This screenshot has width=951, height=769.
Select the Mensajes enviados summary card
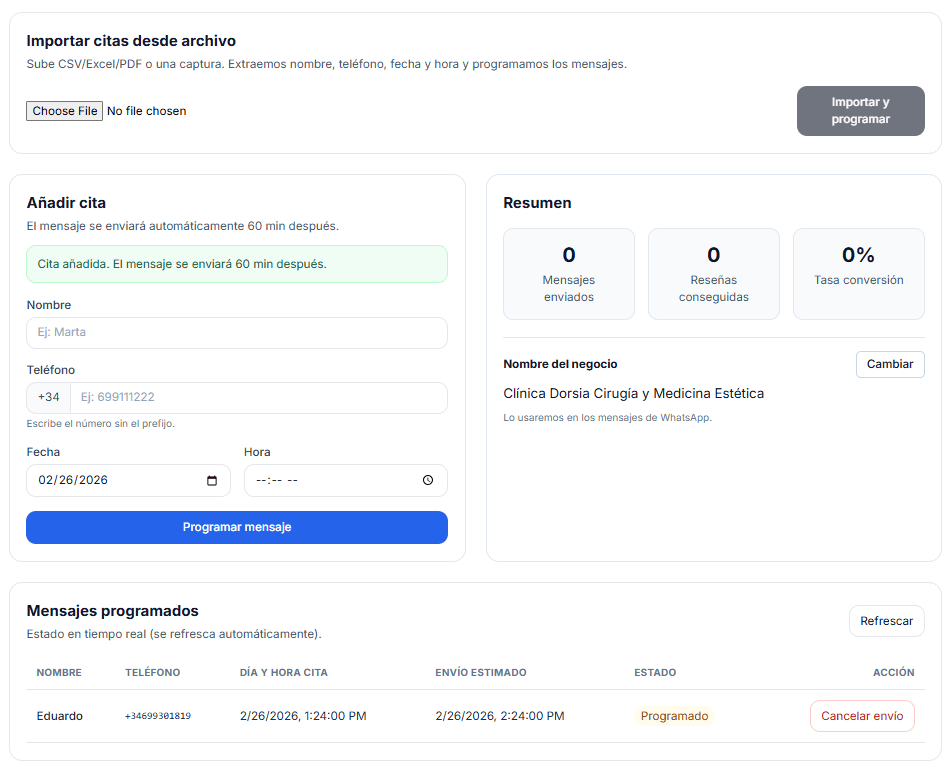pyautogui.click(x=568, y=274)
